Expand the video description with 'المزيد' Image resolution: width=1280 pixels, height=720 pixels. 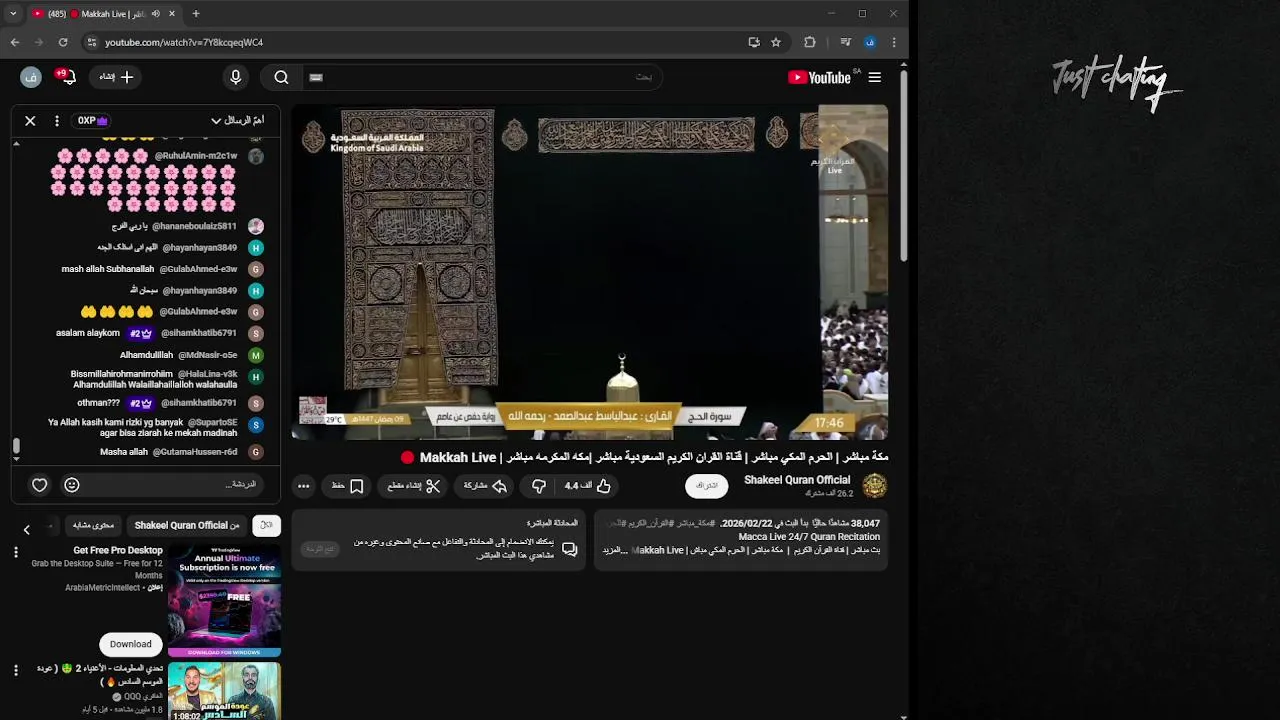[613, 551]
